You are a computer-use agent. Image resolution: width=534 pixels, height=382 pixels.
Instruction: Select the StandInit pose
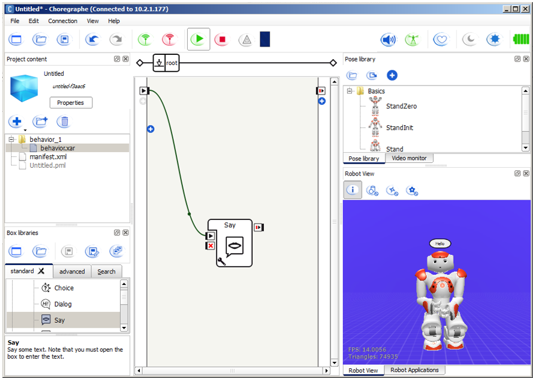click(399, 128)
